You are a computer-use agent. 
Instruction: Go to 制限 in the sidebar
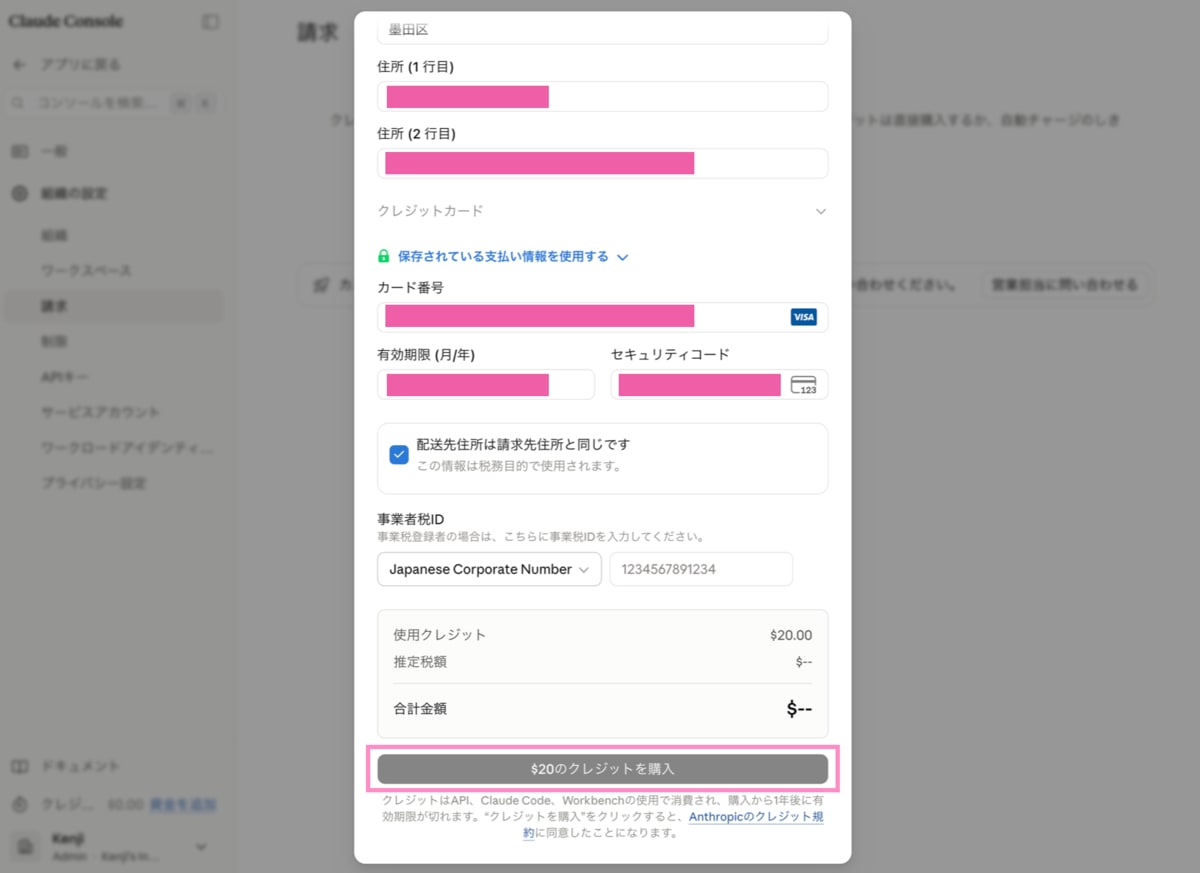click(54, 342)
